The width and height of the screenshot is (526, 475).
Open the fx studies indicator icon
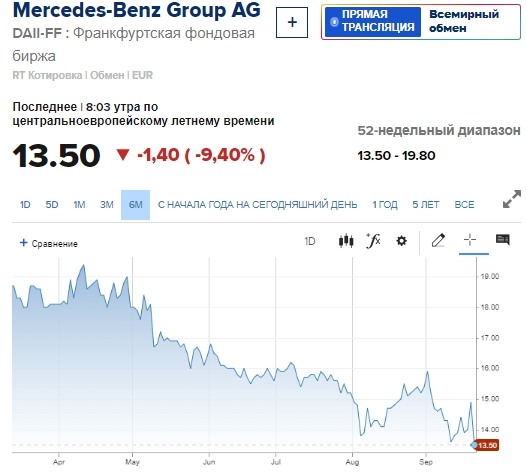373,241
